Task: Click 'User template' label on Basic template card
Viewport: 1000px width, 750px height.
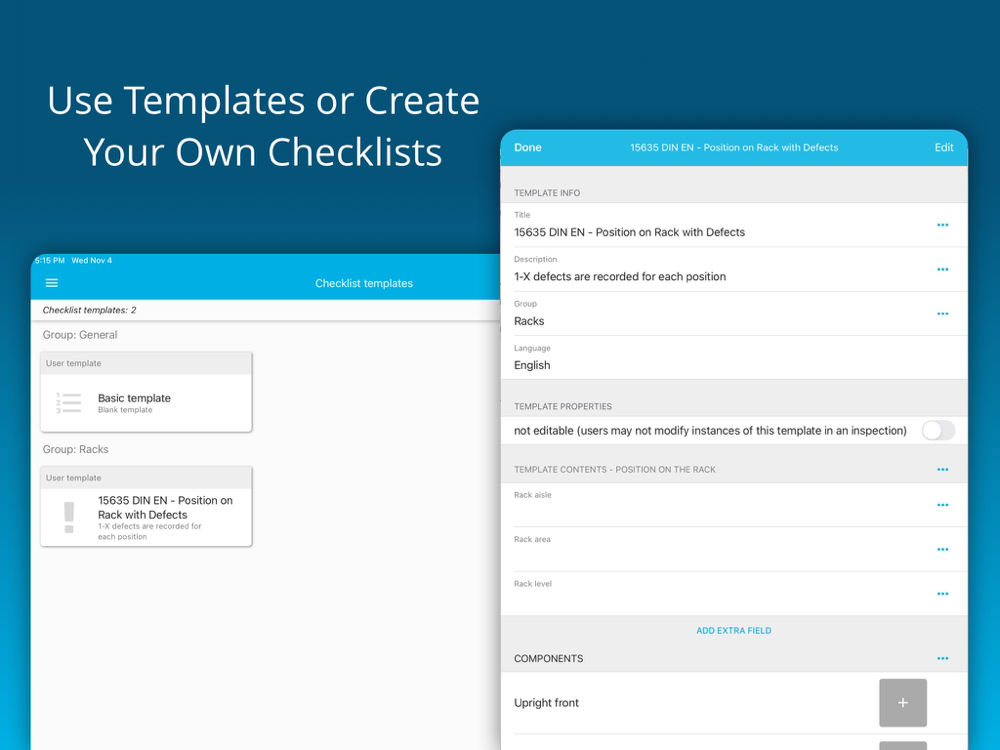Action: [x=73, y=363]
